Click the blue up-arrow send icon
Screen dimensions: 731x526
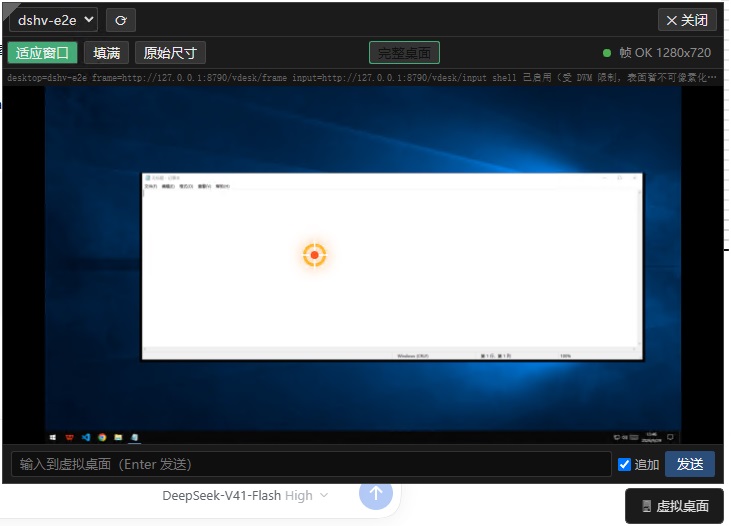[376, 493]
